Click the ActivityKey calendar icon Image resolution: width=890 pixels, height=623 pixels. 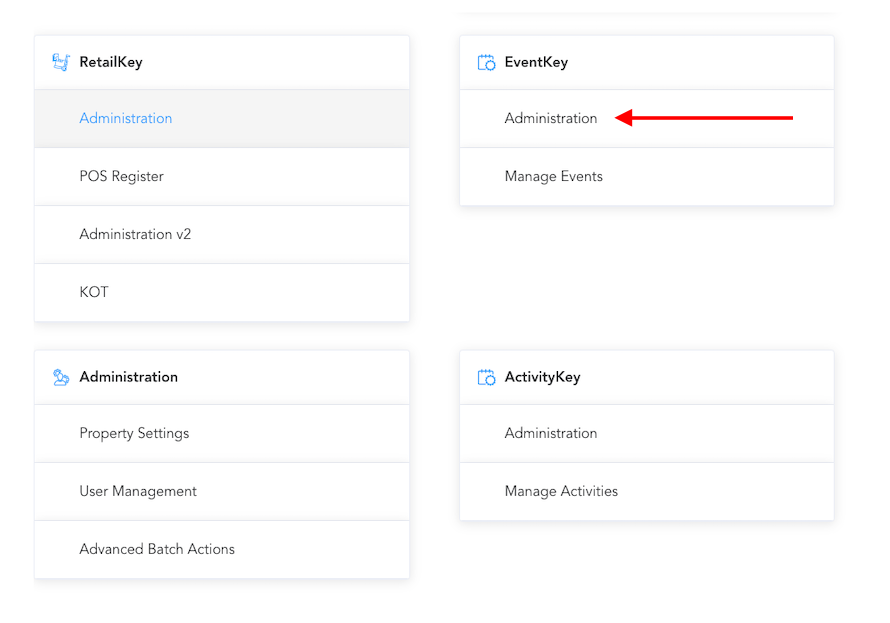tap(486, 377)
